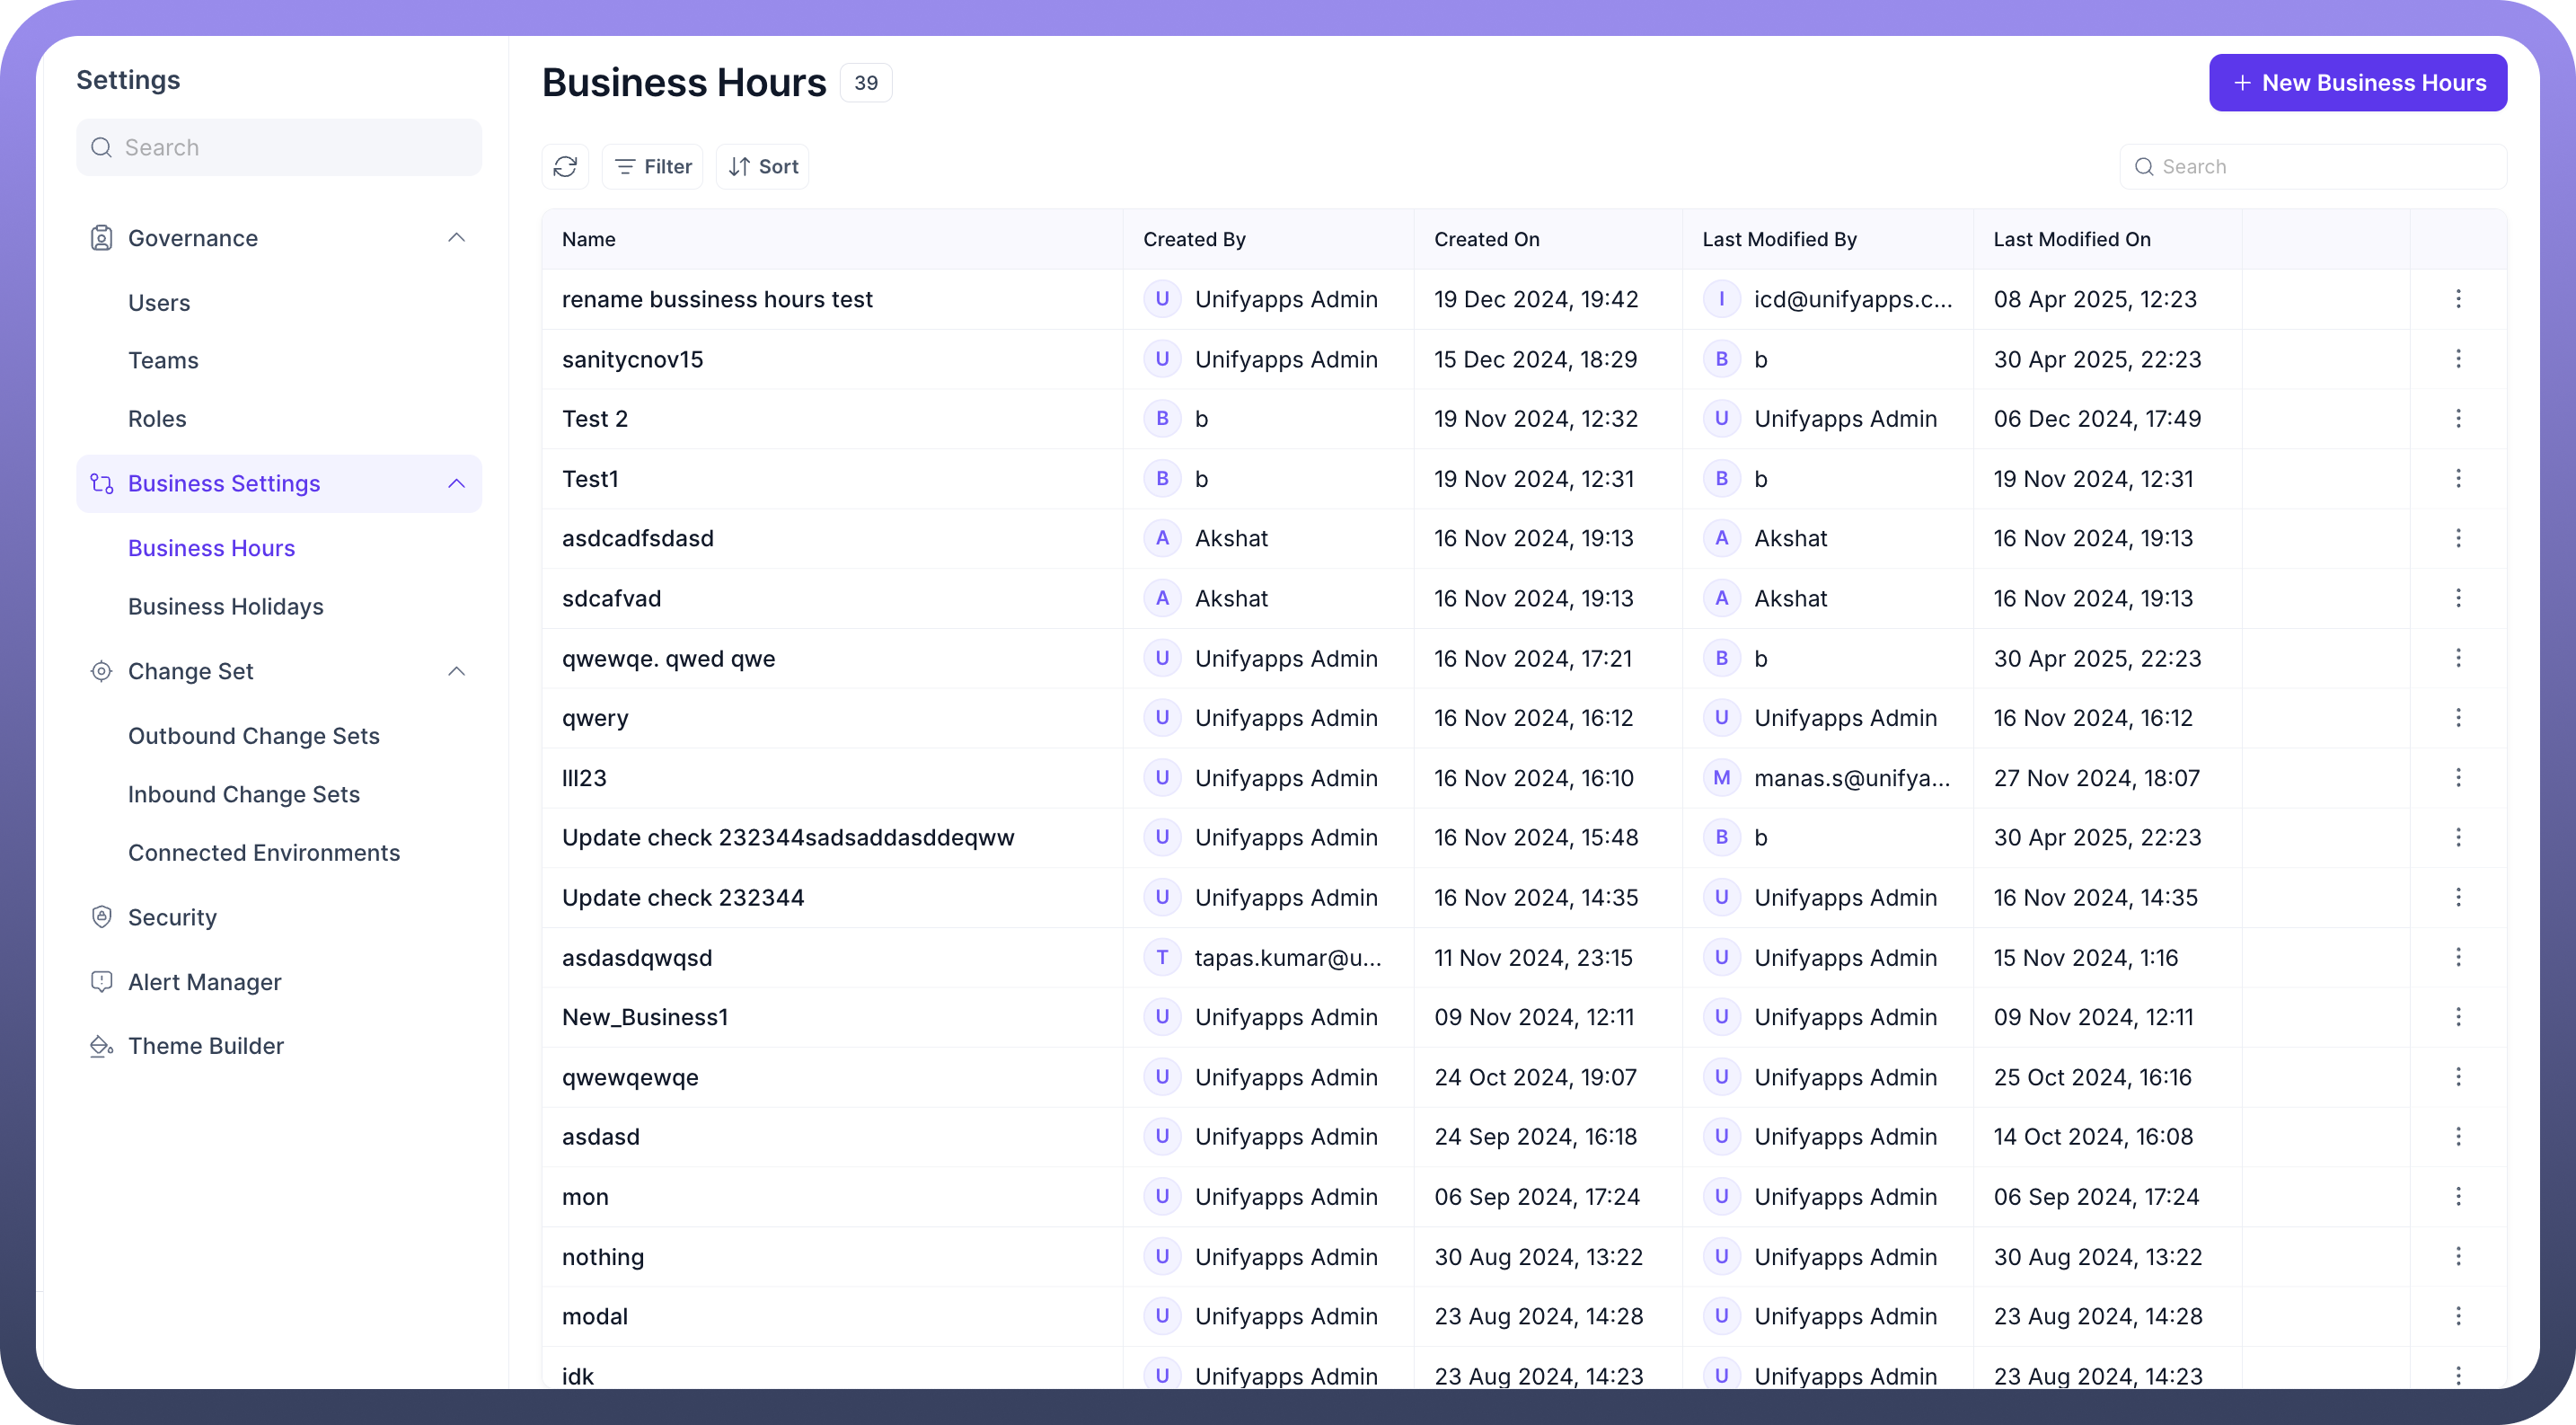The height and width of the screenshot is (1425, 2576).
Task: Open the Sort options
Action: pyautogui.click(x=763, y=166)
